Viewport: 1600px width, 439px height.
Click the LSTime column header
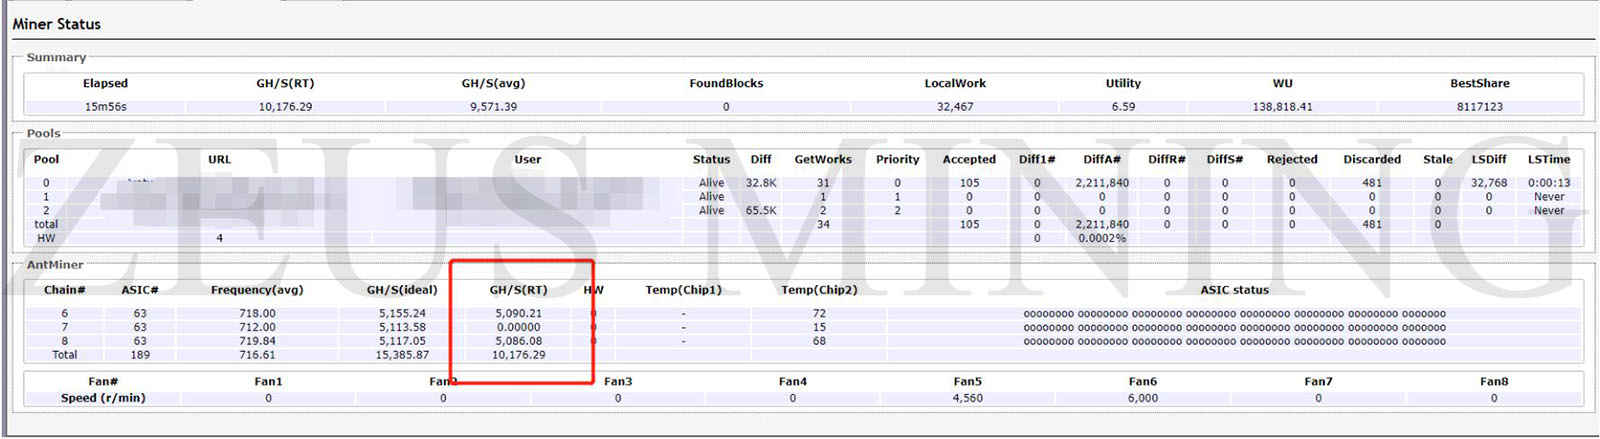[1549, 159]
